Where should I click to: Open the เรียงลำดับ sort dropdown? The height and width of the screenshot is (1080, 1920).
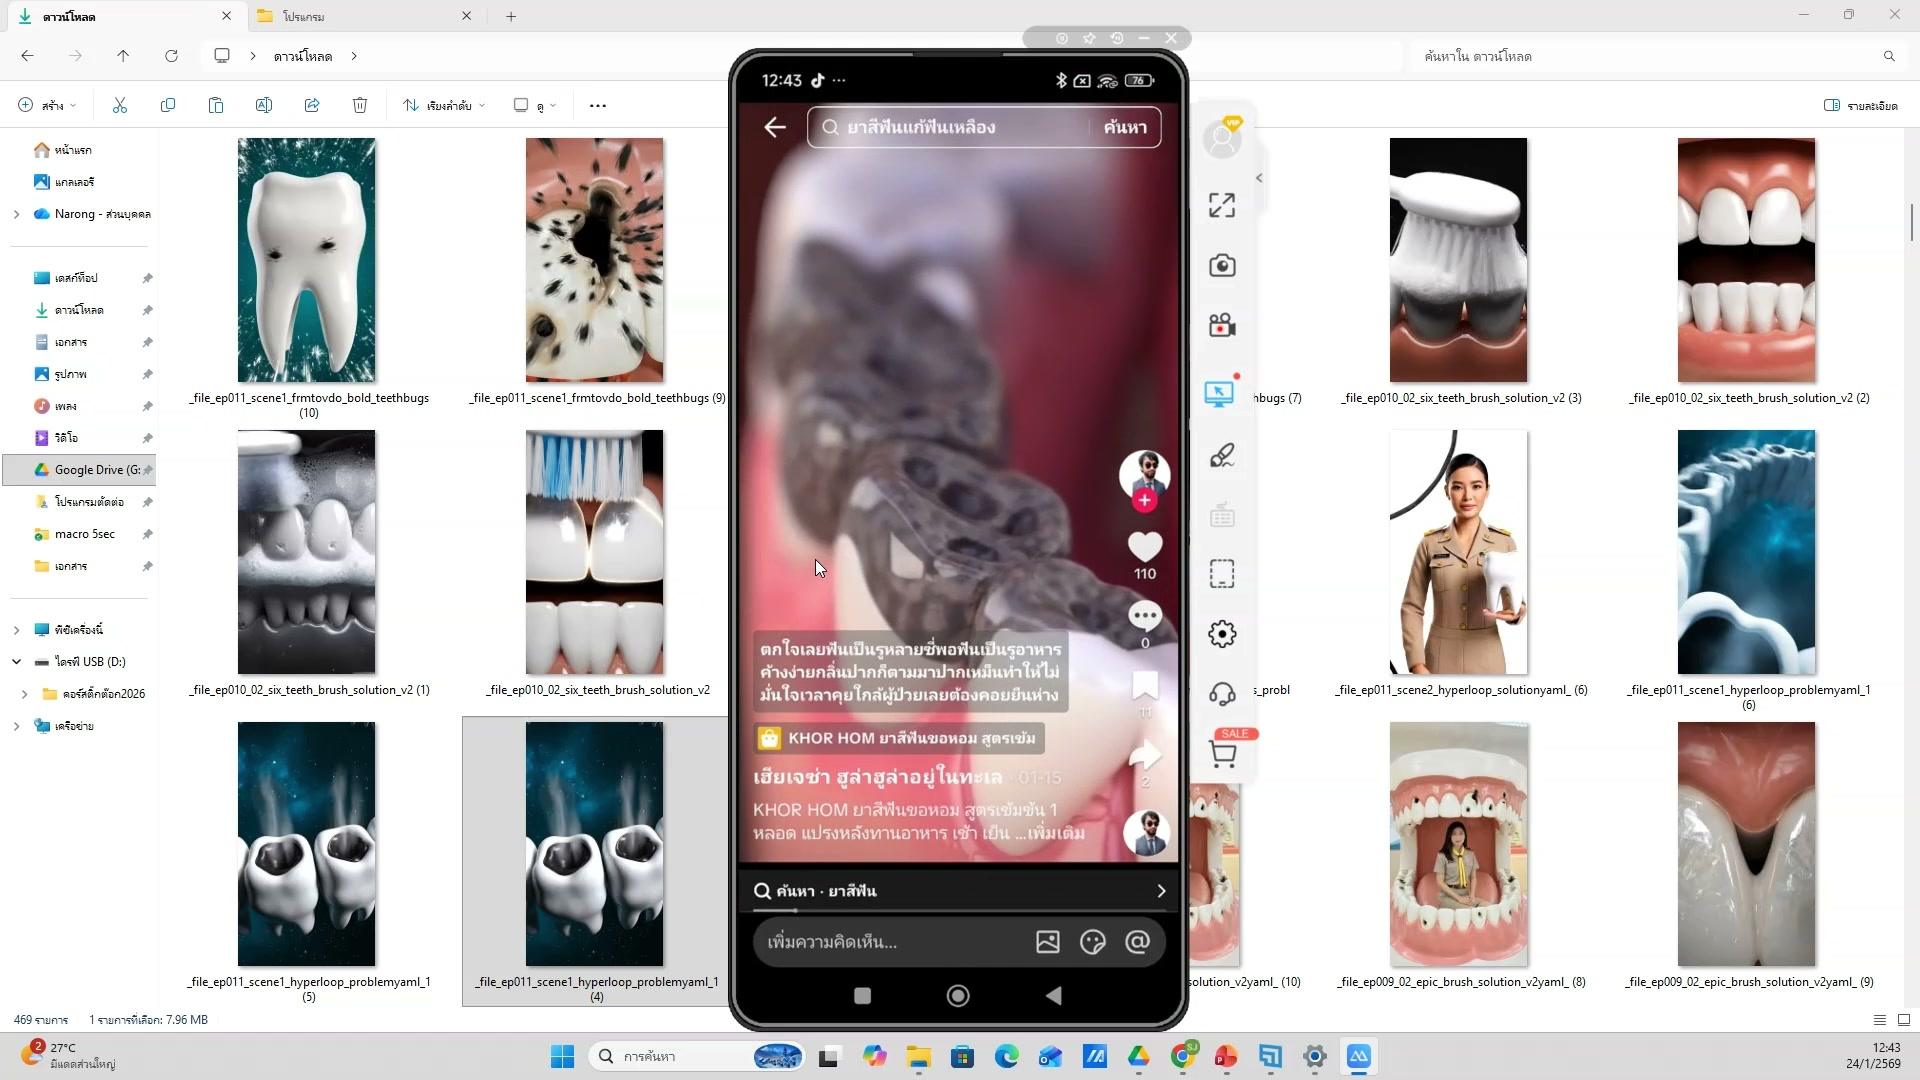point(443,105)
